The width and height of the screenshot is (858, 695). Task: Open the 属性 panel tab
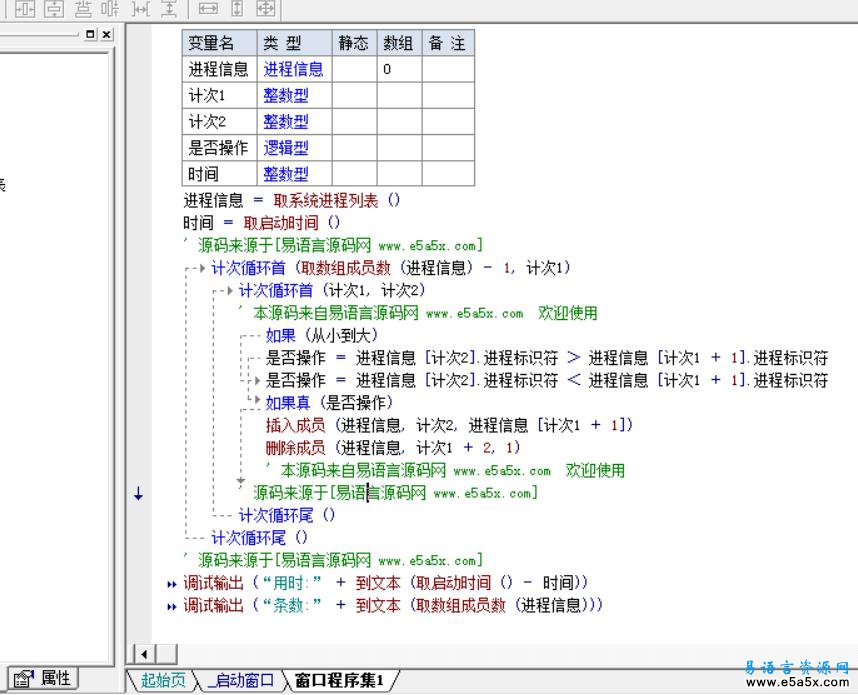(x=43, y=679)
